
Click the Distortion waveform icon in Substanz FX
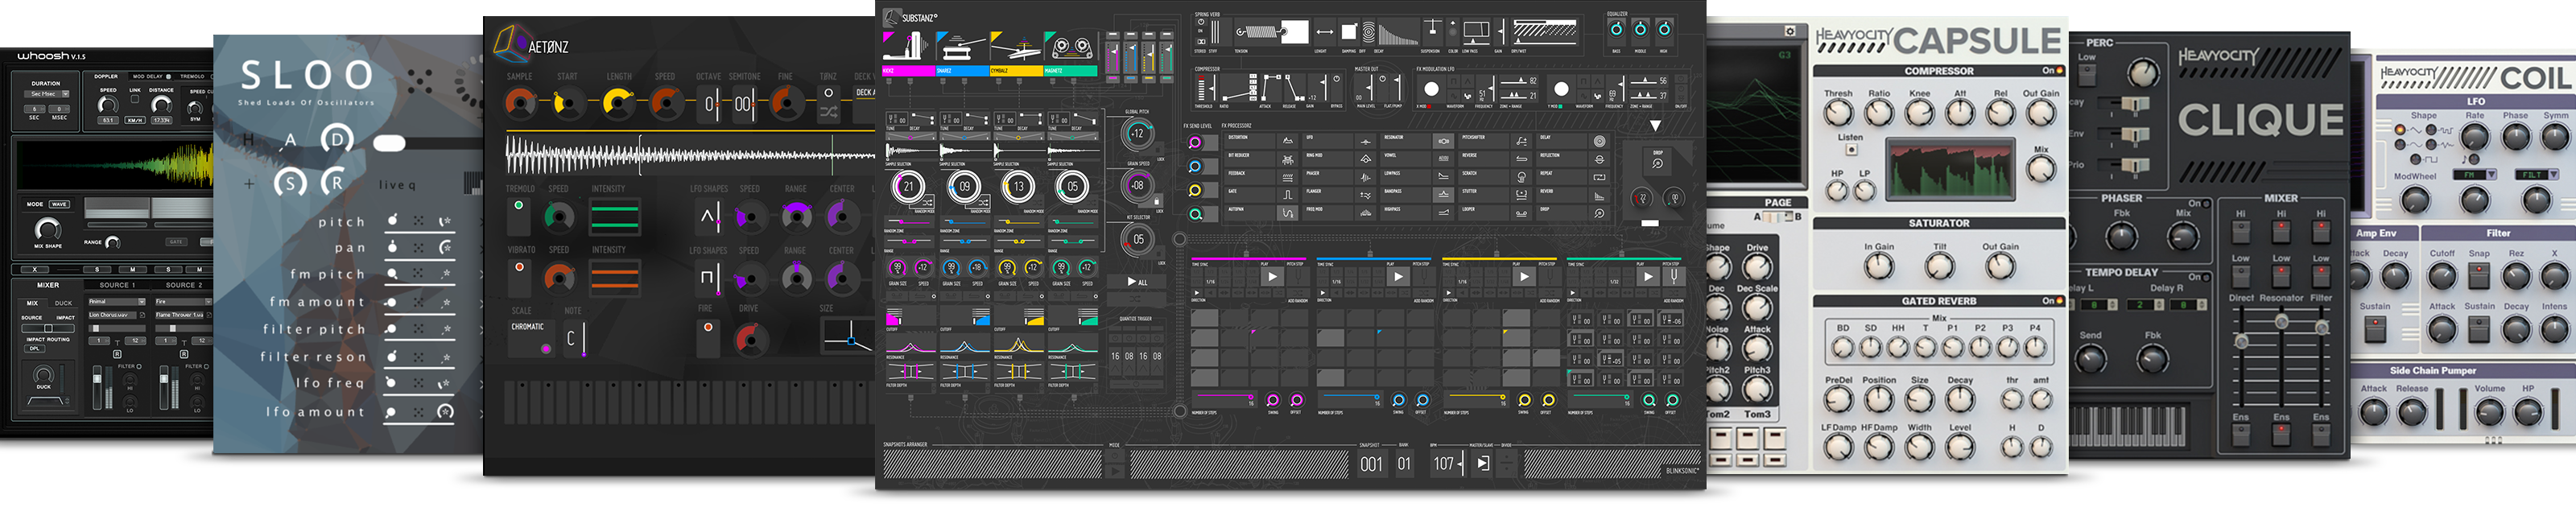(1288, 141)
